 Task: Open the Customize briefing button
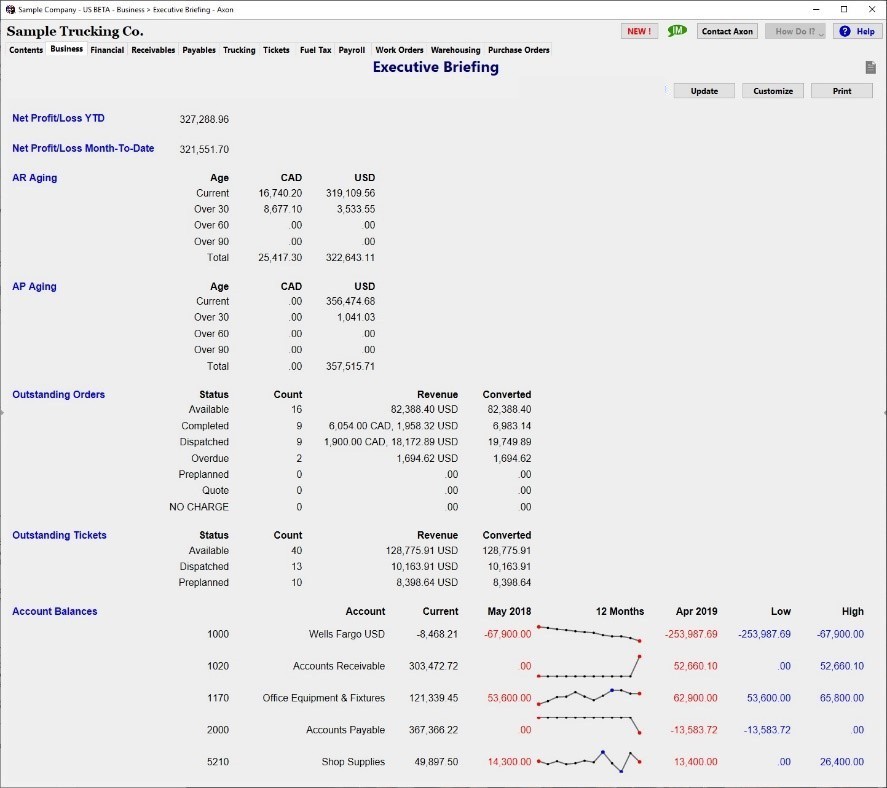point(773,91)
